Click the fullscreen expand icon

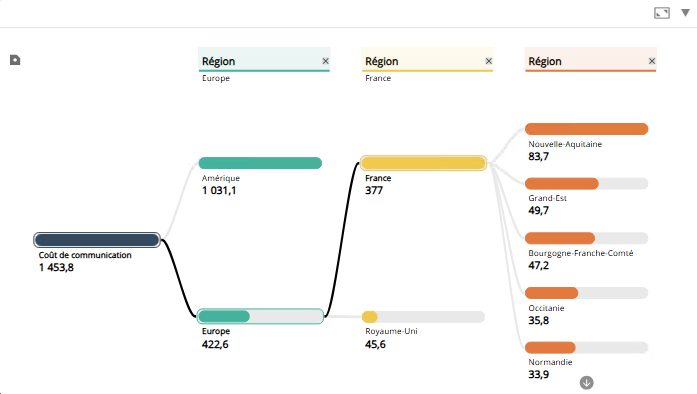[x=662, y=13]
